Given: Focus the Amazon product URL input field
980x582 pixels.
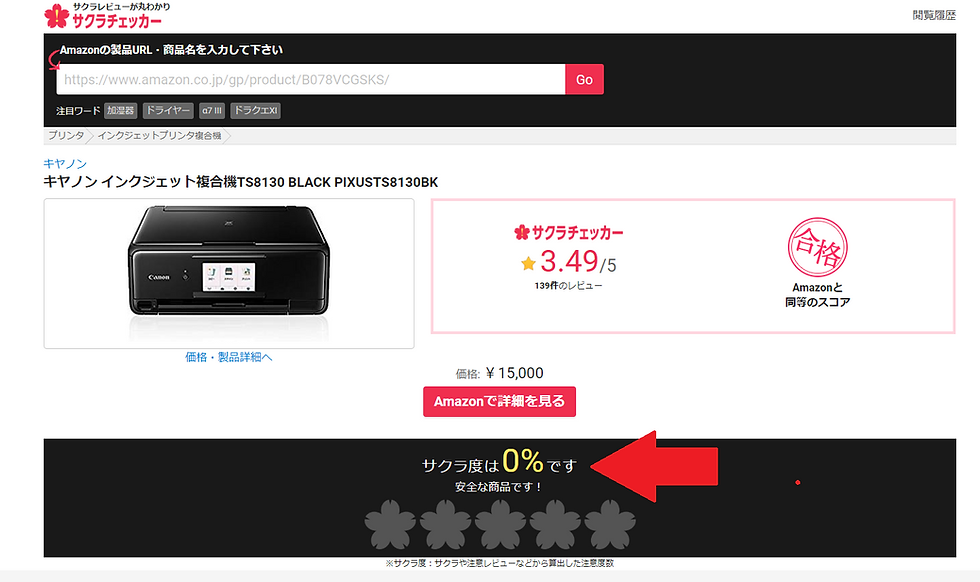Looking at the screenshot, I should pos(311,79).
